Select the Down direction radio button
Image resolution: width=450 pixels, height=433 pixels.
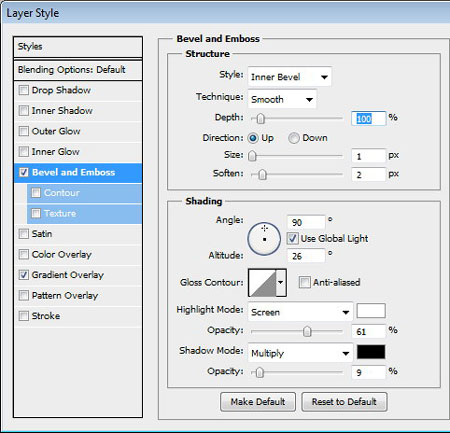click(294, 138)
